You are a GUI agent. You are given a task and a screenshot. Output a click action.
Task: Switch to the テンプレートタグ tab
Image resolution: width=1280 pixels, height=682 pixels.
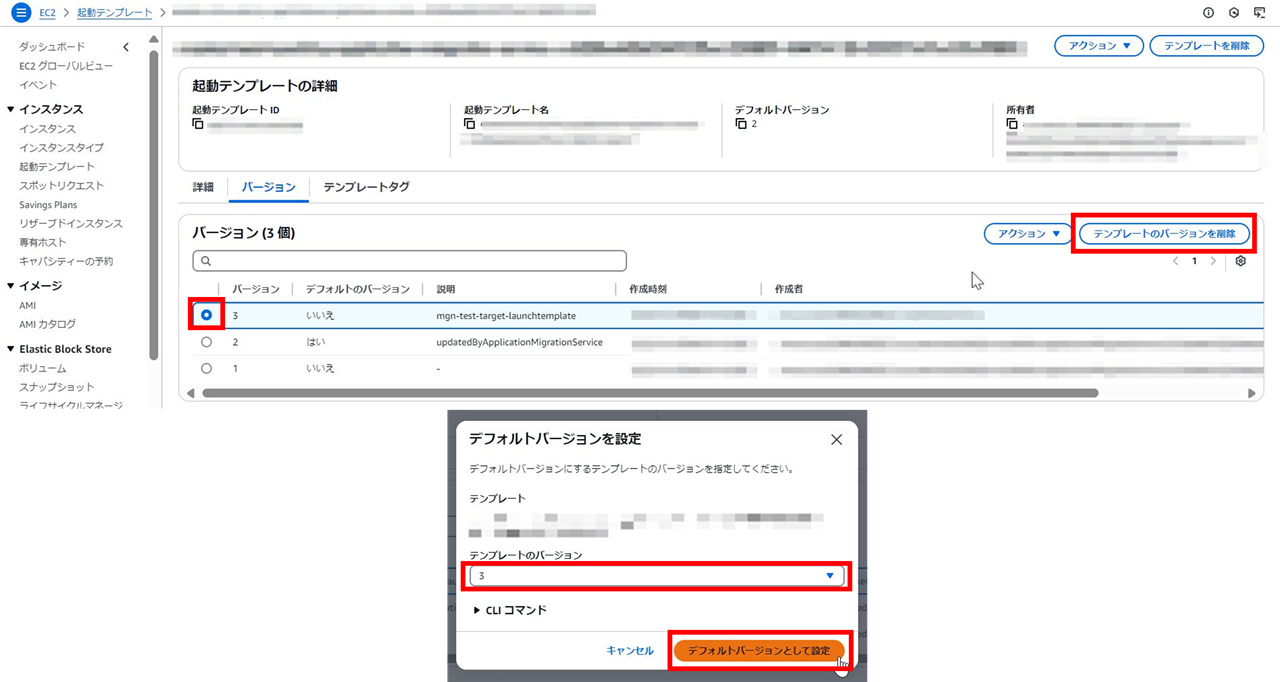pos(365,186)
